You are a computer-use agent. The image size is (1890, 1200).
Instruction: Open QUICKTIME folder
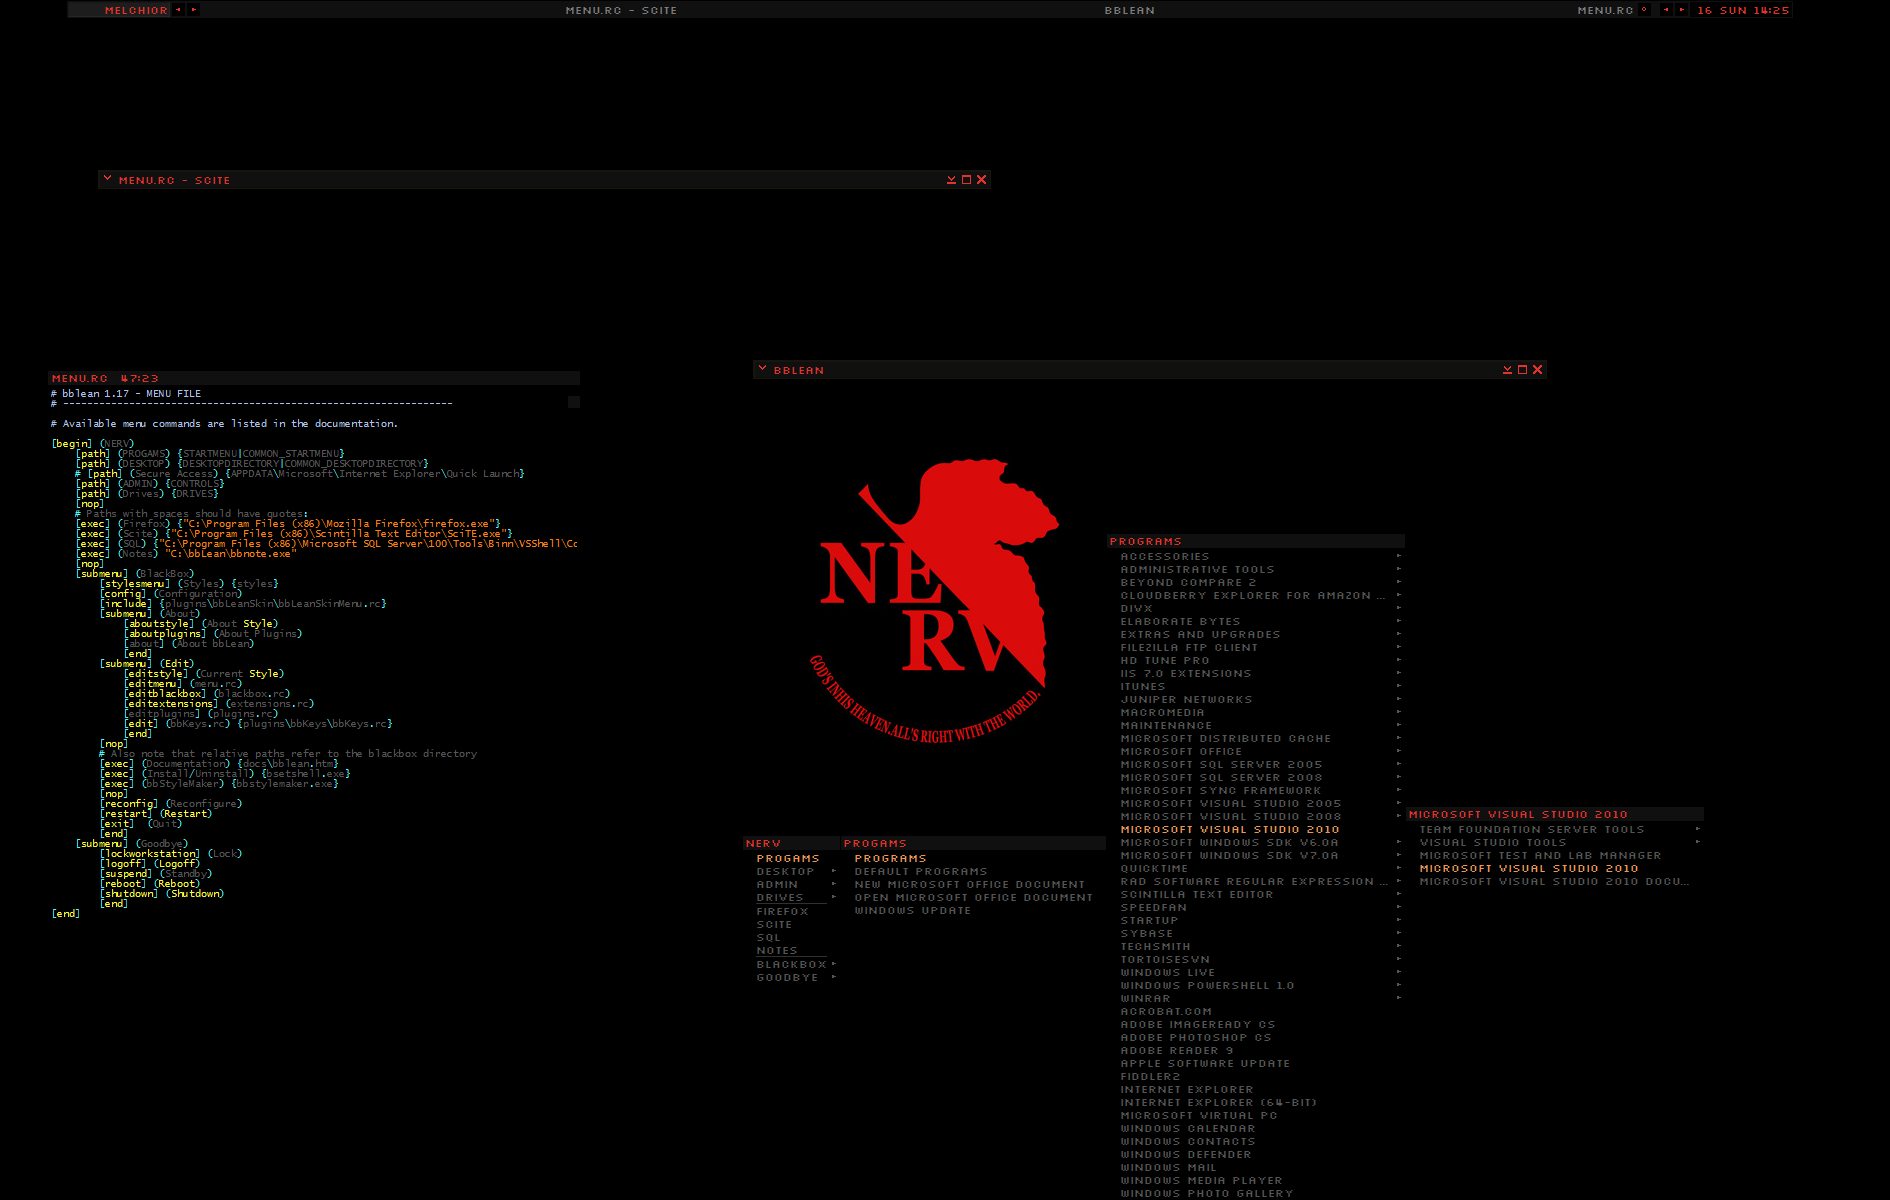point(1154,868)
